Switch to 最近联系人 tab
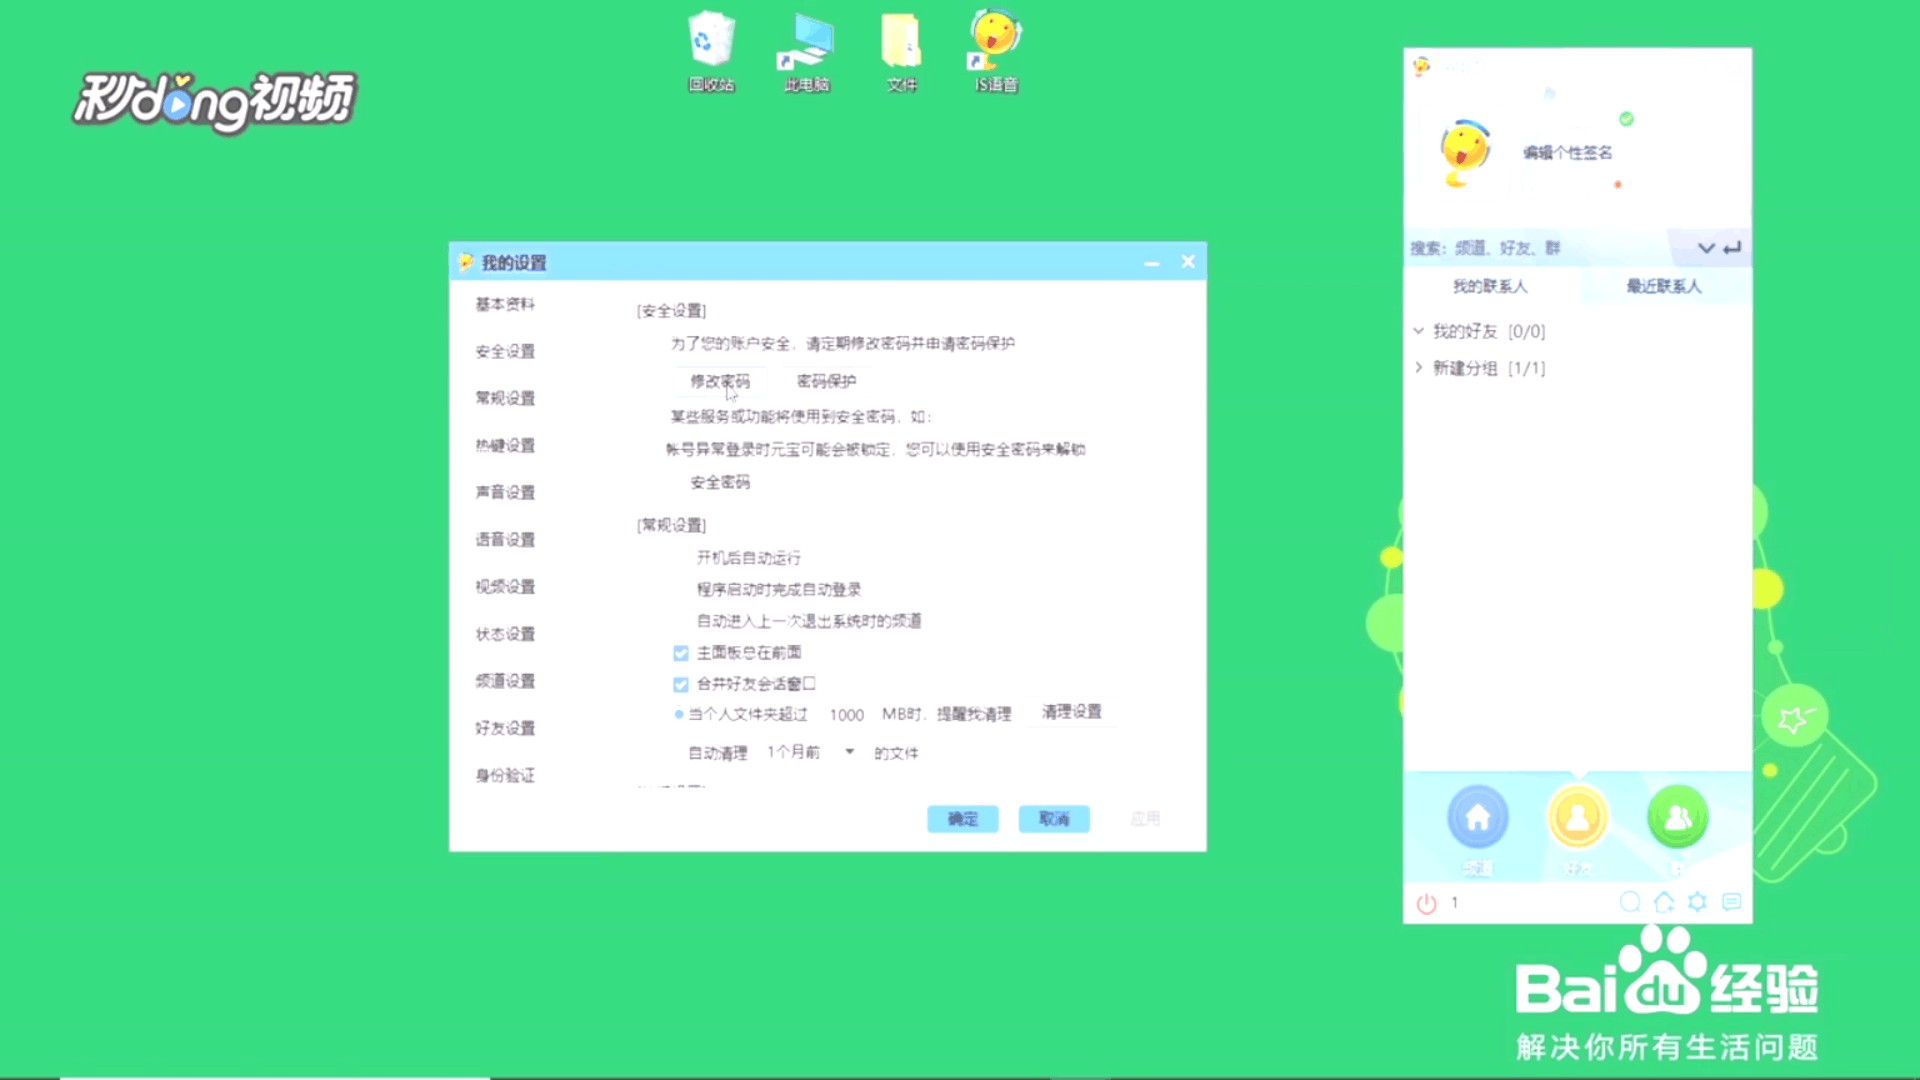The width and height of the screenshot is (1920, 1080). tap(1663, 287)
